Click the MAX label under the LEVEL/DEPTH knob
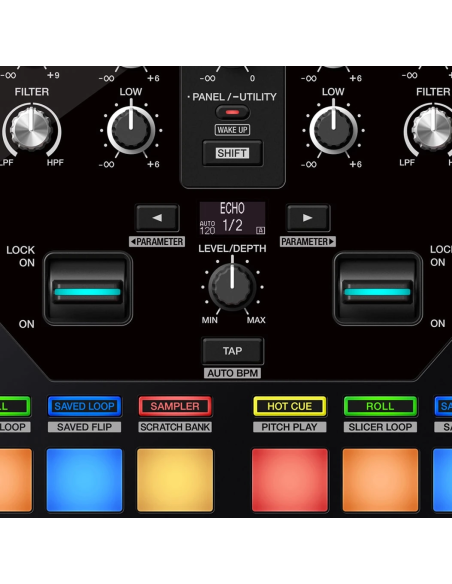 coord(256,320)
